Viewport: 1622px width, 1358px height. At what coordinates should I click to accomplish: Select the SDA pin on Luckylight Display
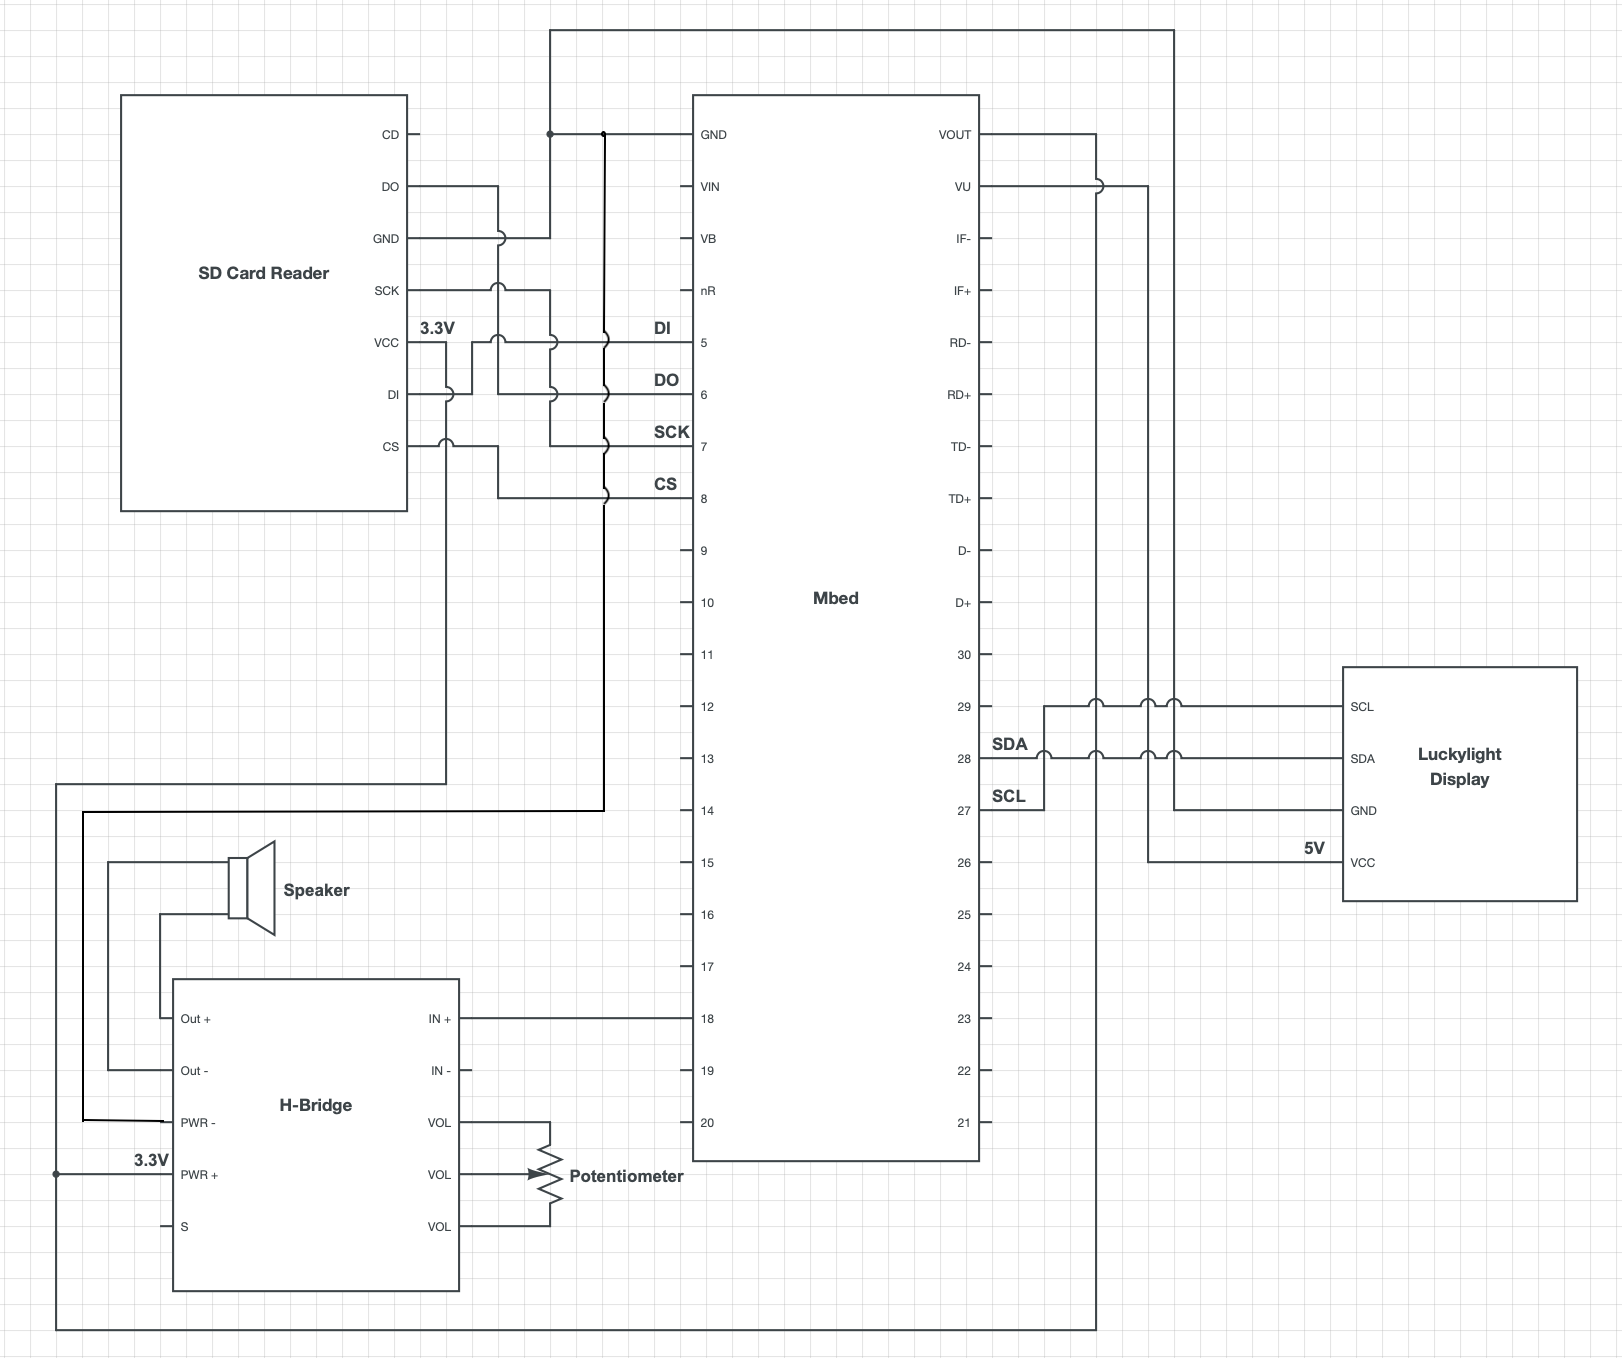click(1362, 759)
